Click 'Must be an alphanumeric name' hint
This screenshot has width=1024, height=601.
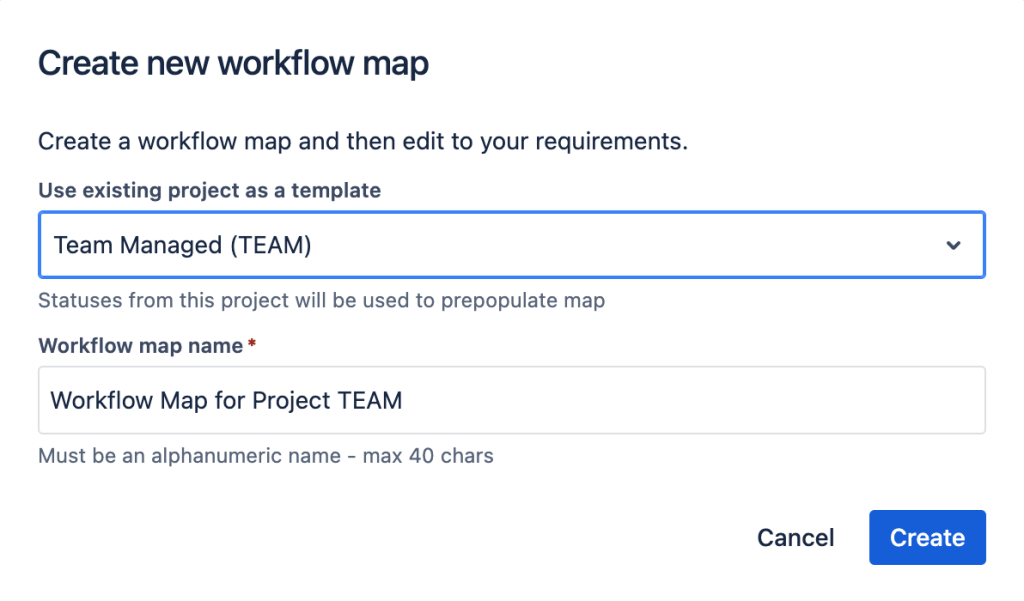[266, 455]
